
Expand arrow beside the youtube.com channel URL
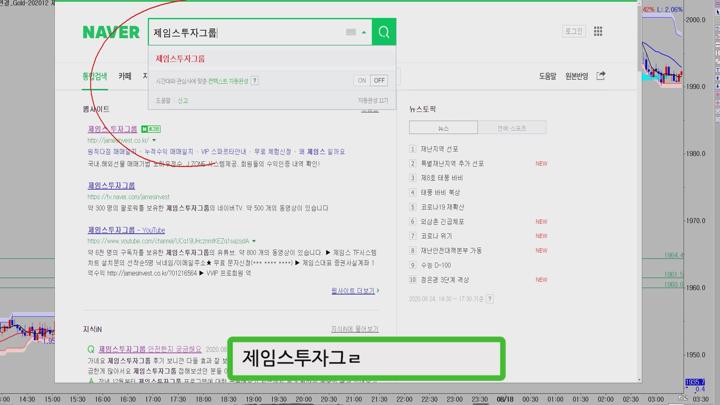coord(254,241)
